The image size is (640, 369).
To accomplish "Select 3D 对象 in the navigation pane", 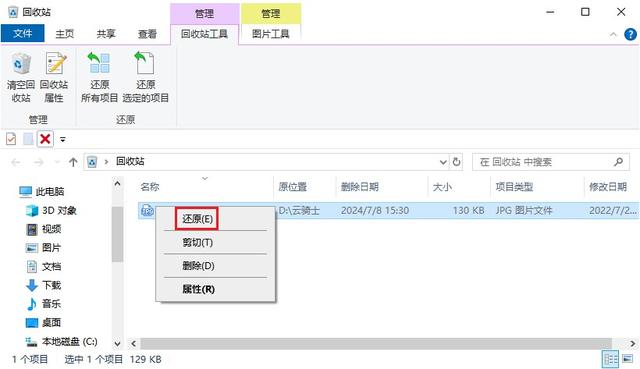I will 51,210.
